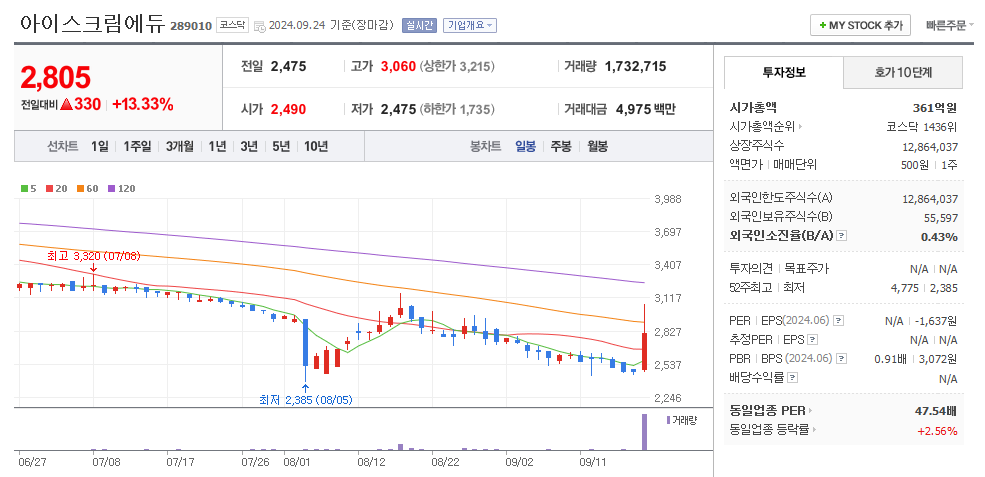The height and width of the screenshot is (477, 985).
Task: Click the 하한가 1,735 lower limit text
Action: click(457, 109)
